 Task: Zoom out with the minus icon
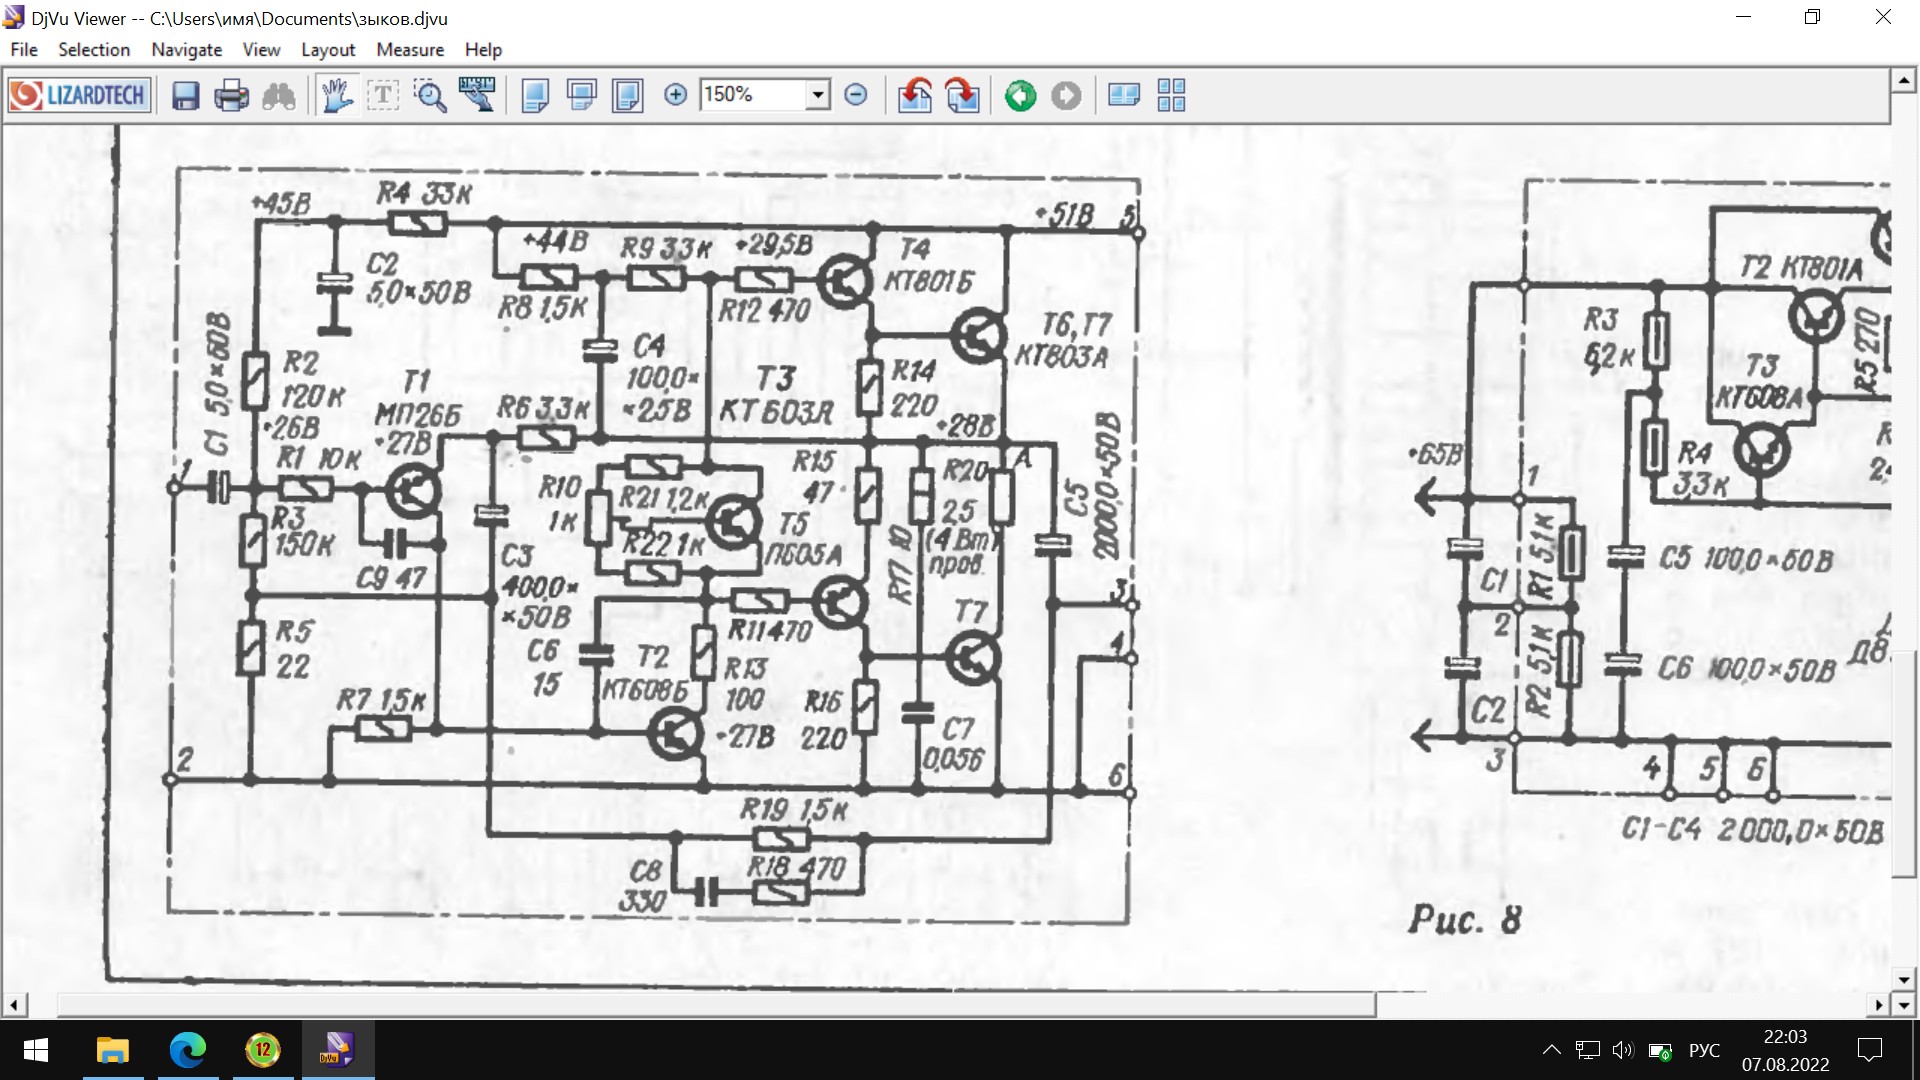point(856,95)
